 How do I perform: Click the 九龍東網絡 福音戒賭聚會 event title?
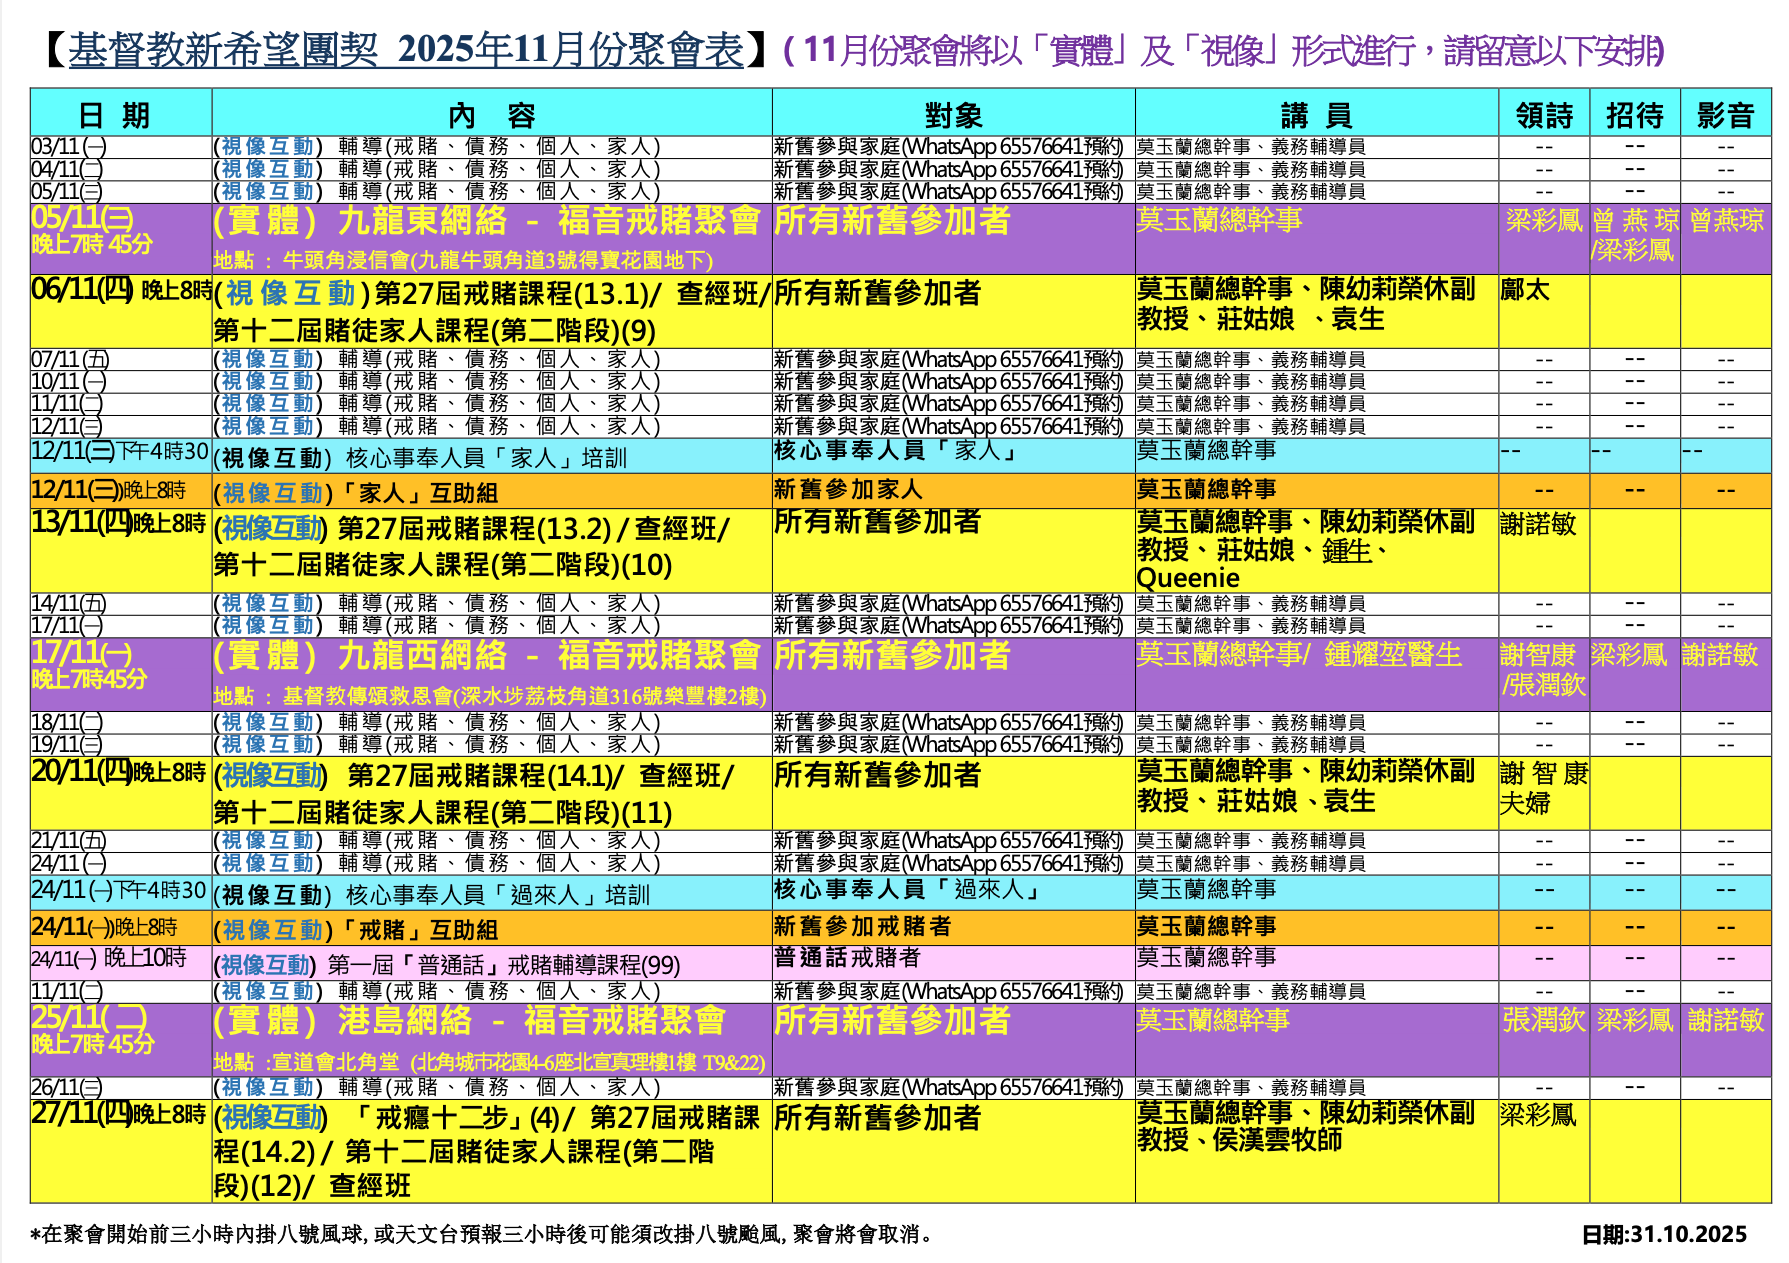pos(486,221)
